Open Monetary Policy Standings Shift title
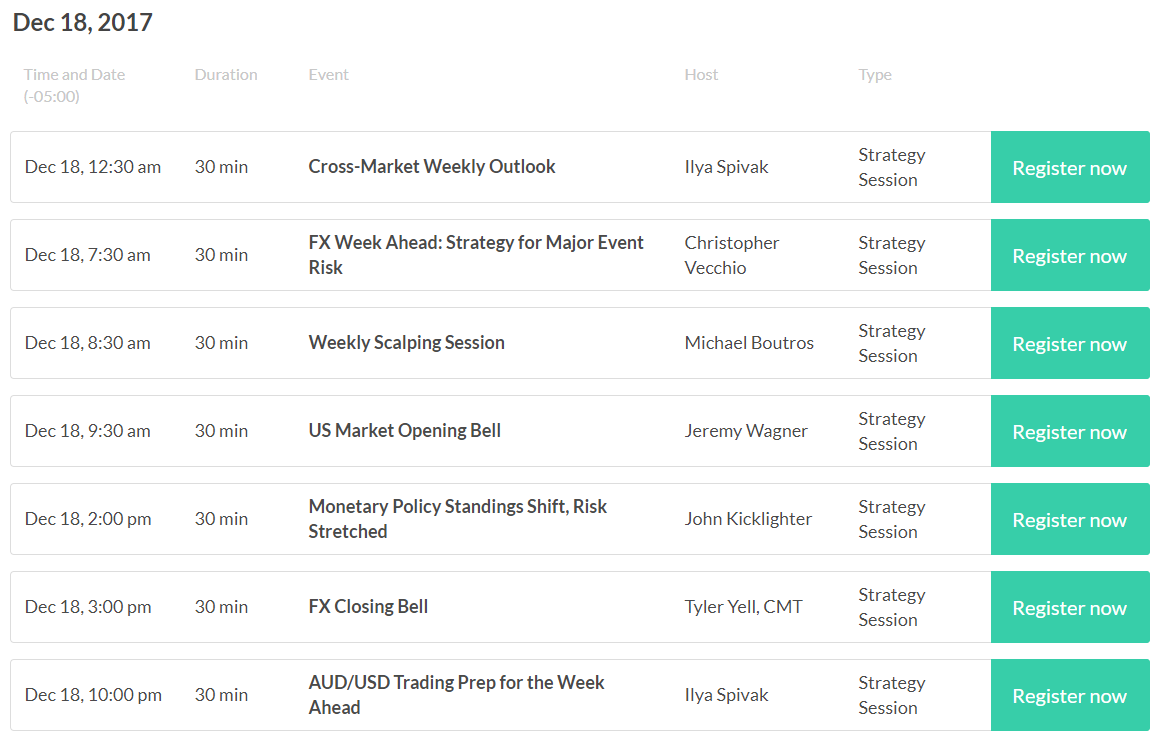 tap(458, 519)
